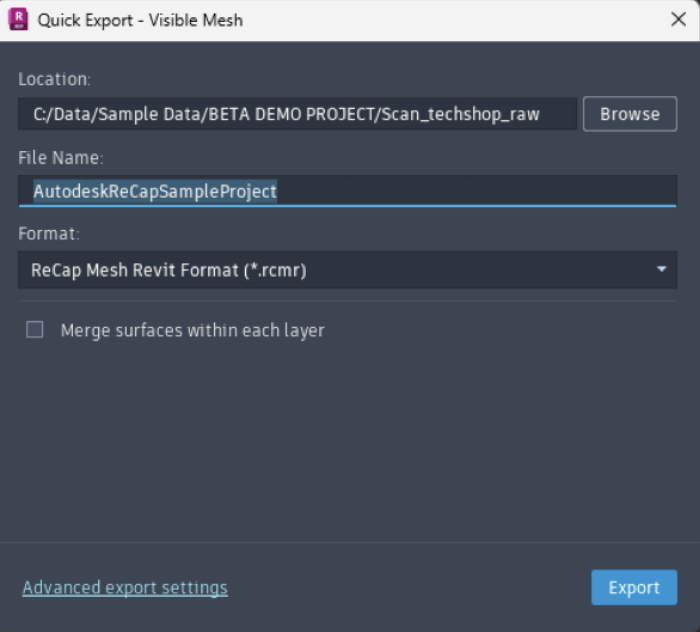
Task: Click the Format dropdown arrow
Action: click(661, 269)
